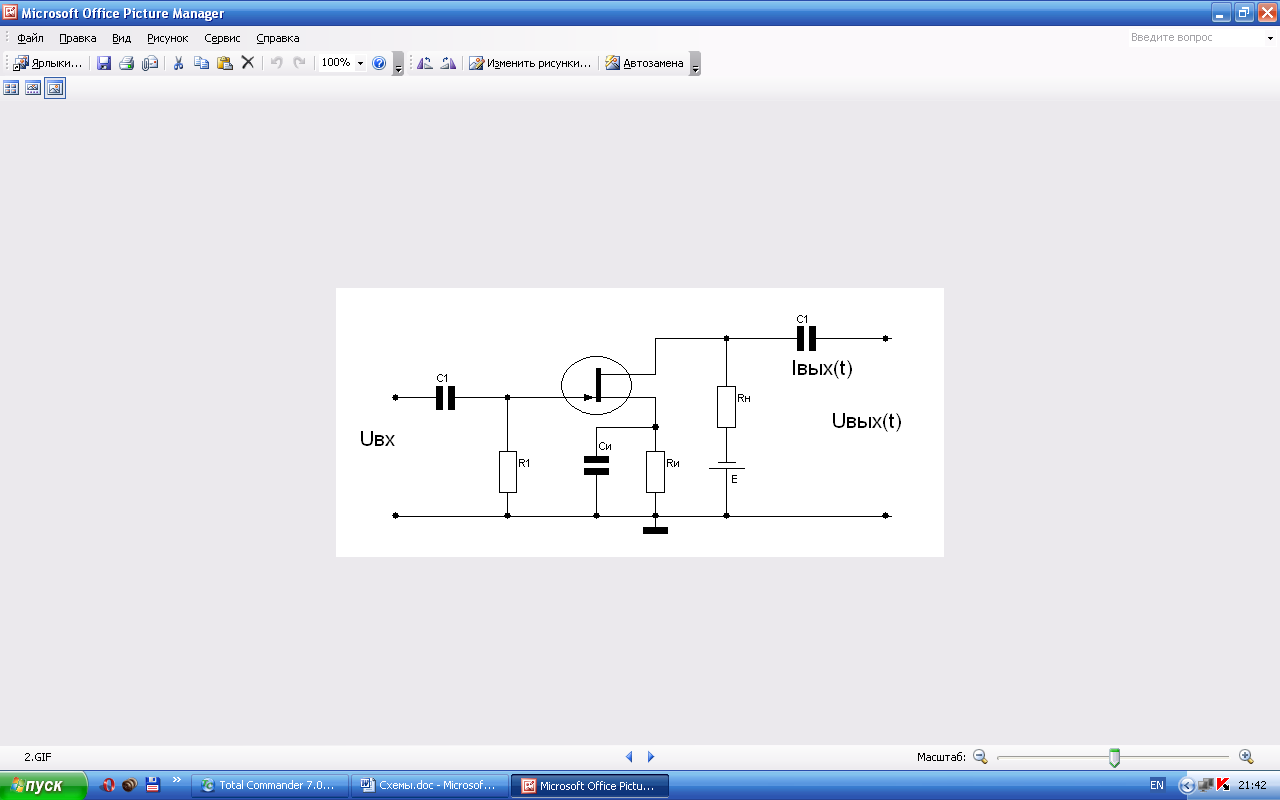1280x800 pixels.
Task: Click the zoom in magnifier icon
Action: [1246, 757]
